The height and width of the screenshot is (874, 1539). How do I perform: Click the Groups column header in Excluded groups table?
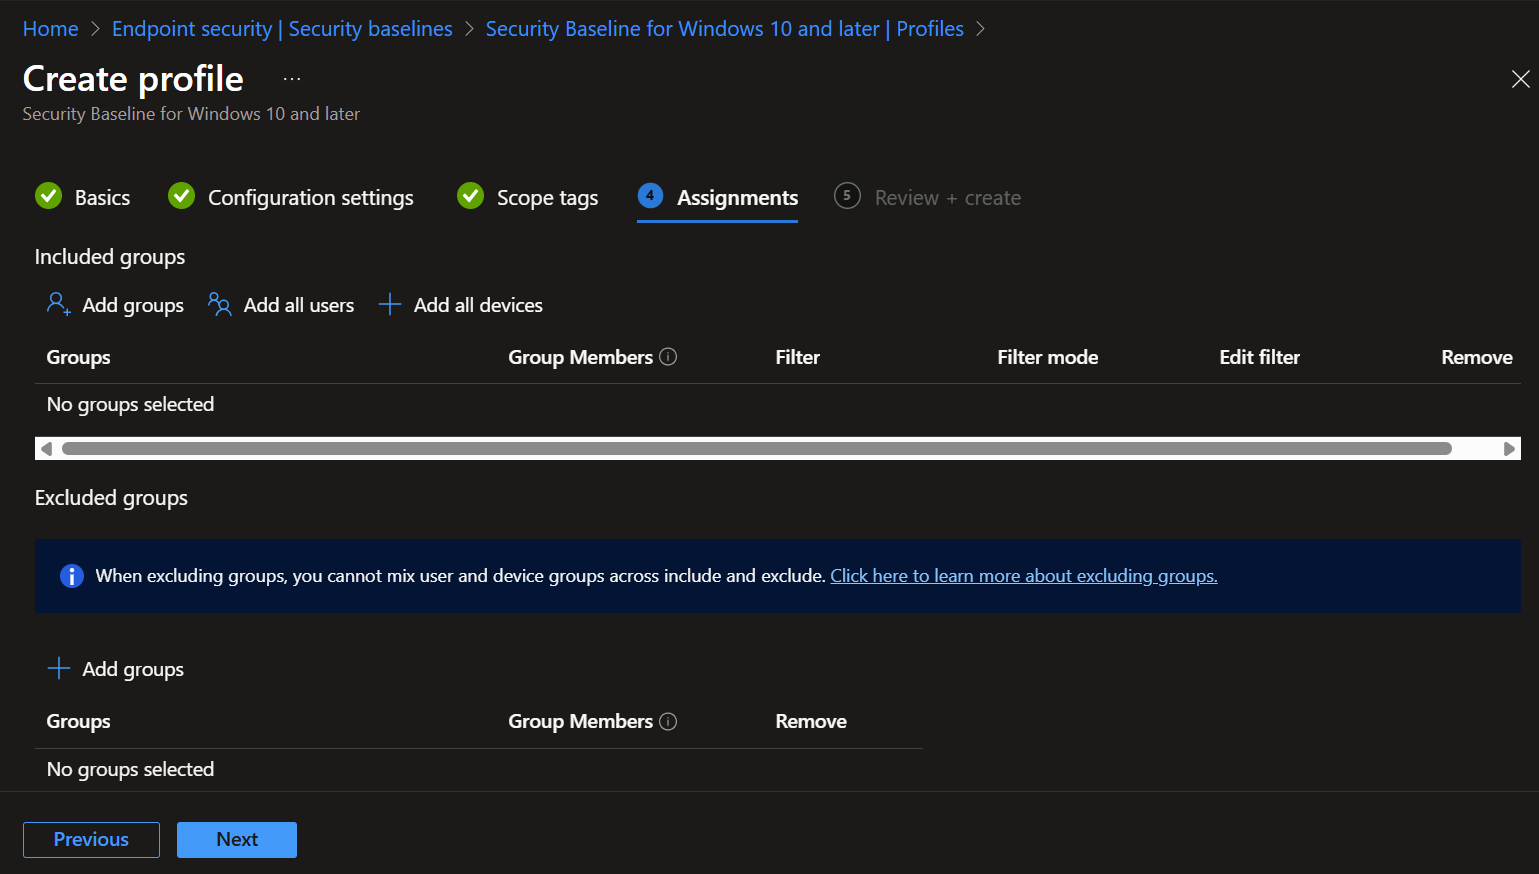(79, 721)
